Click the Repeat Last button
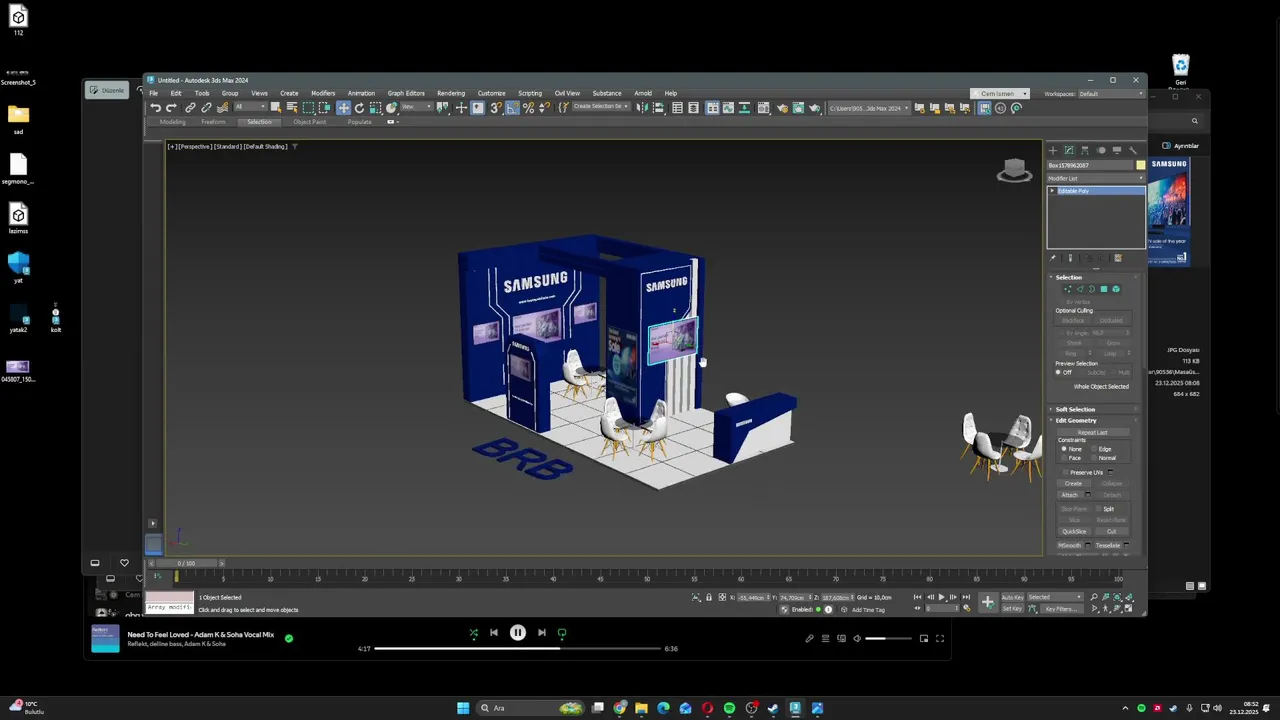The width and height of the screenshot is (1280, 720). coord(1093,432)
